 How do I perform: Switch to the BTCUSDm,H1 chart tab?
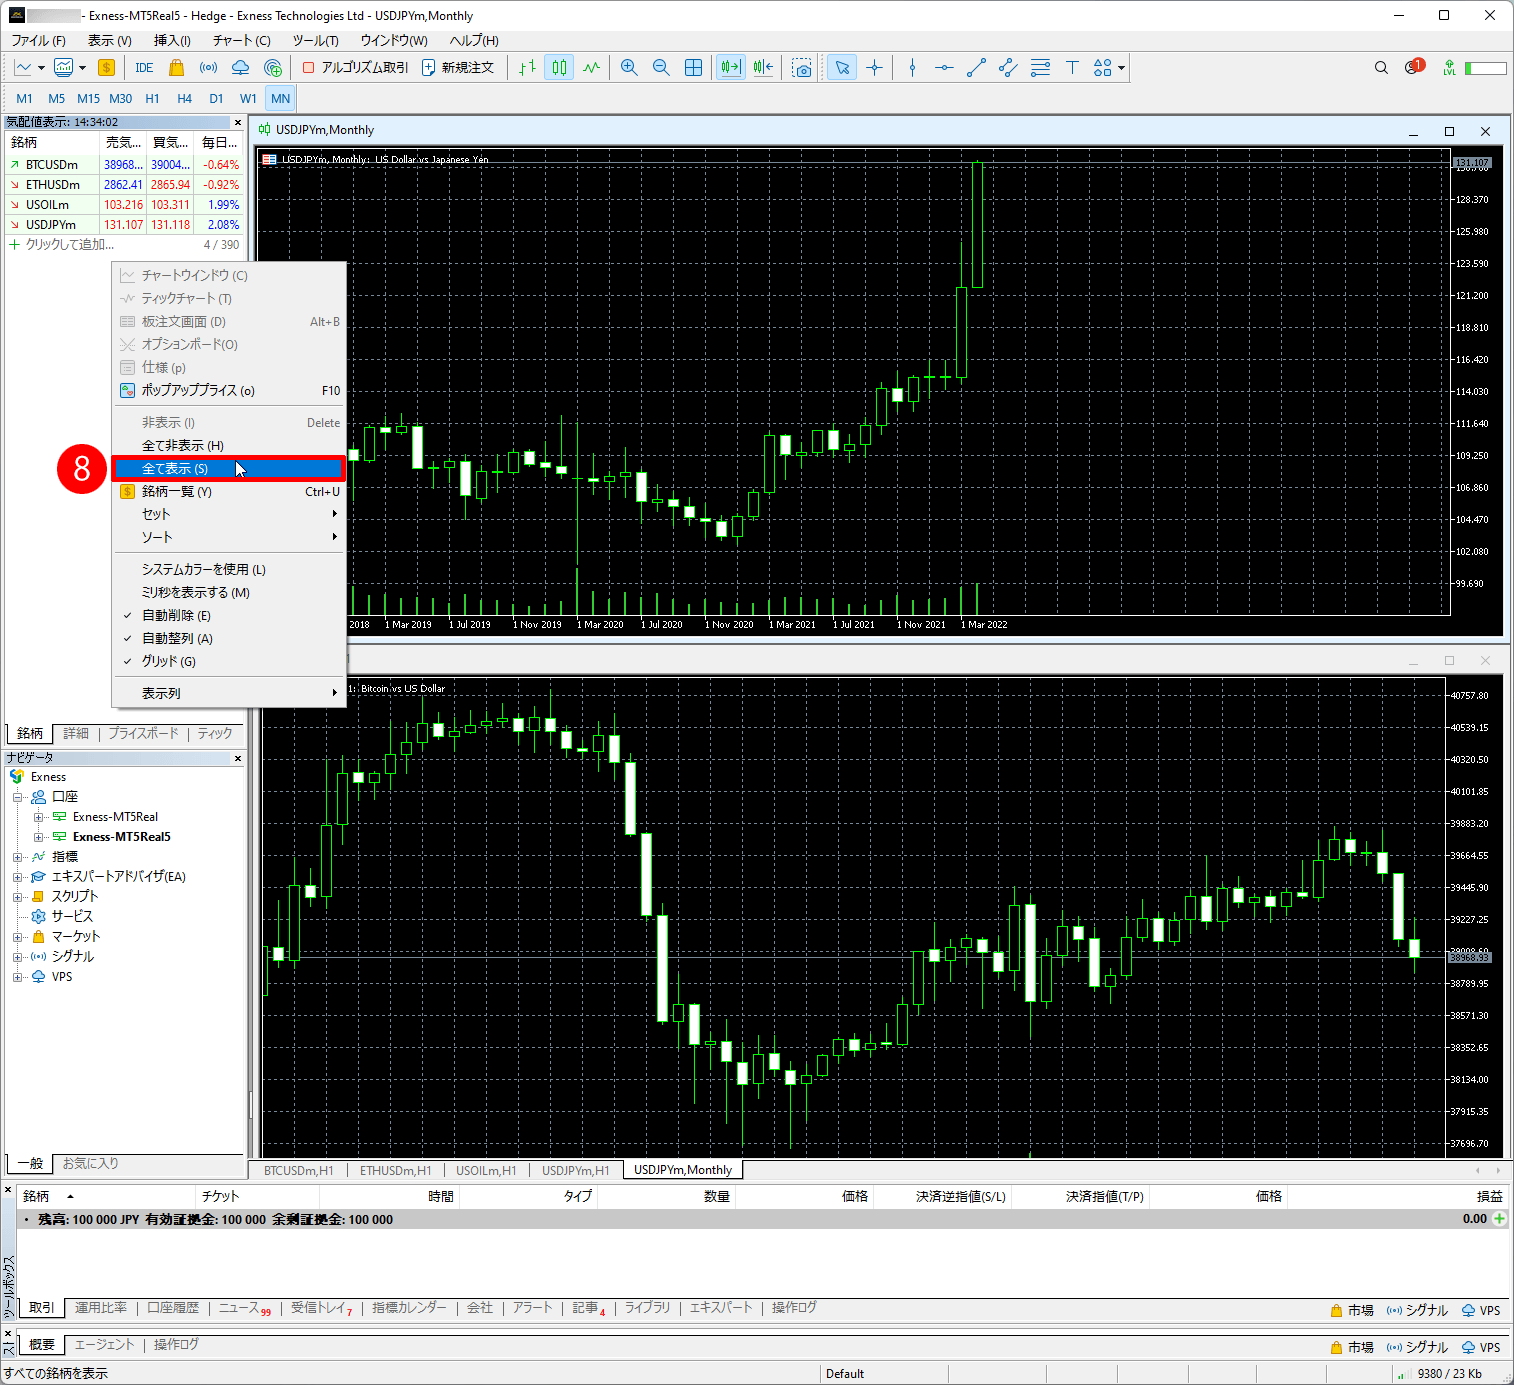[298, 1170]
